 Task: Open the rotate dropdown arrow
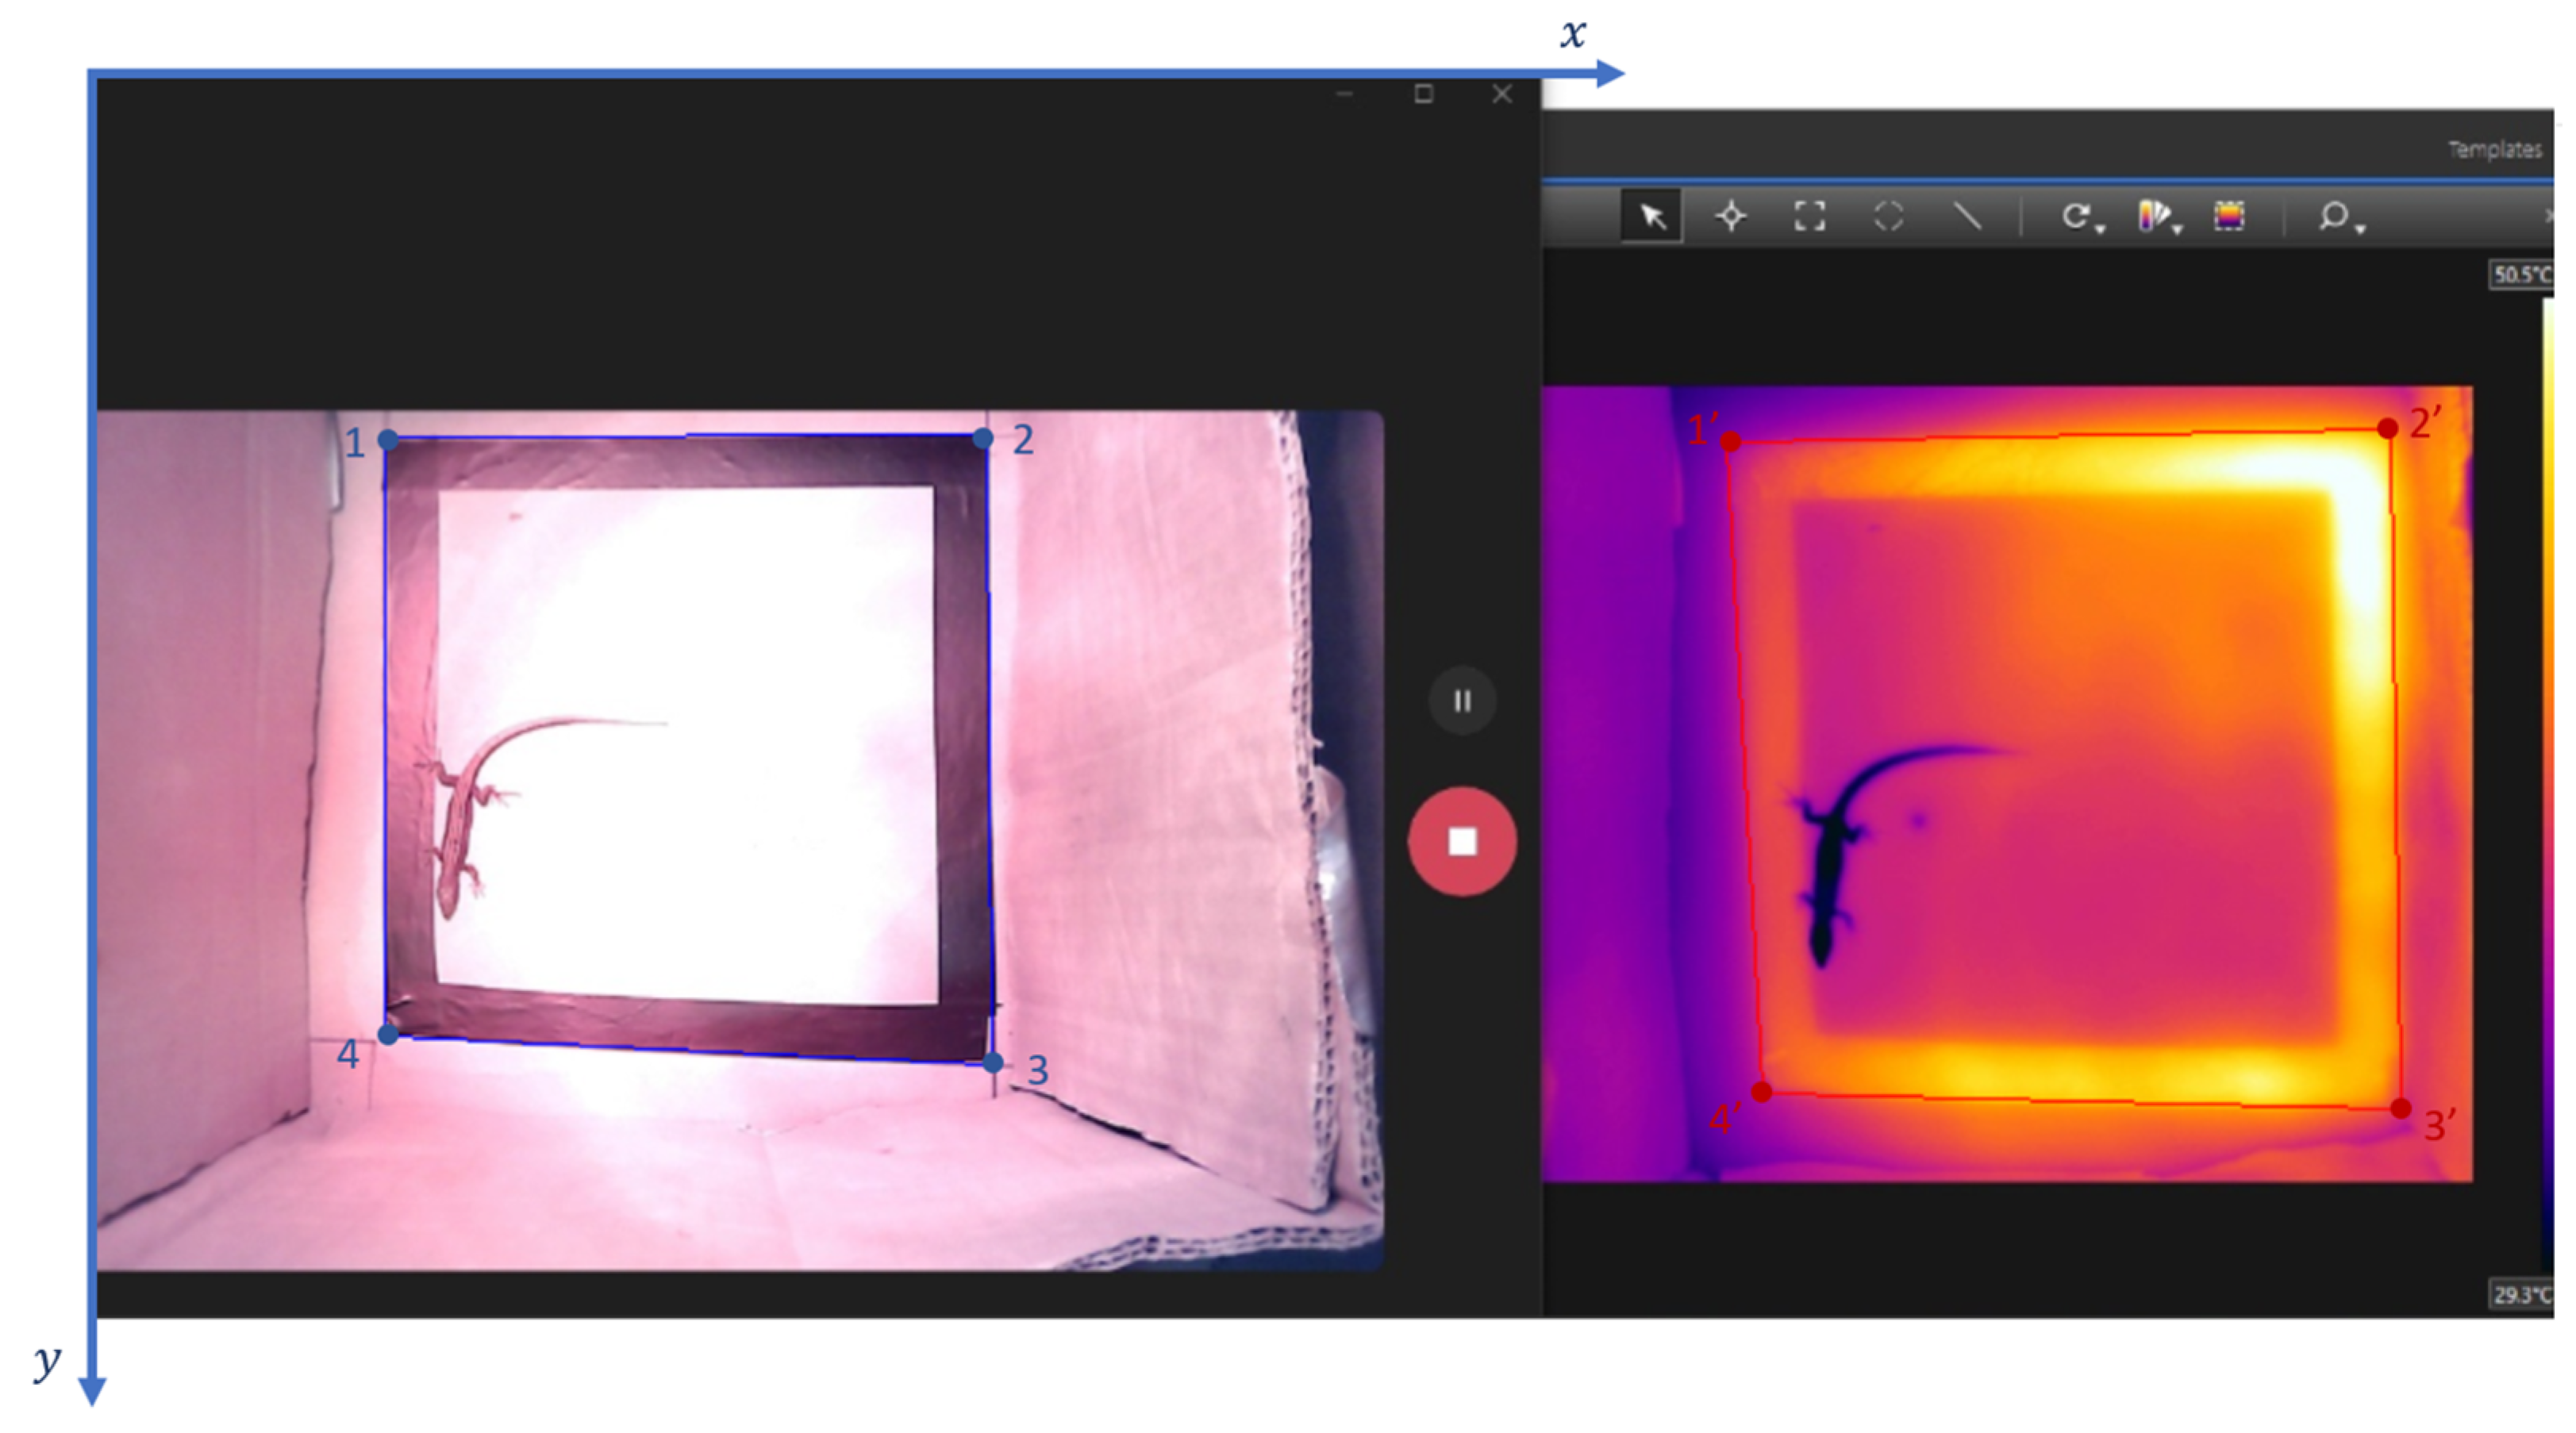click(2100, 230)
